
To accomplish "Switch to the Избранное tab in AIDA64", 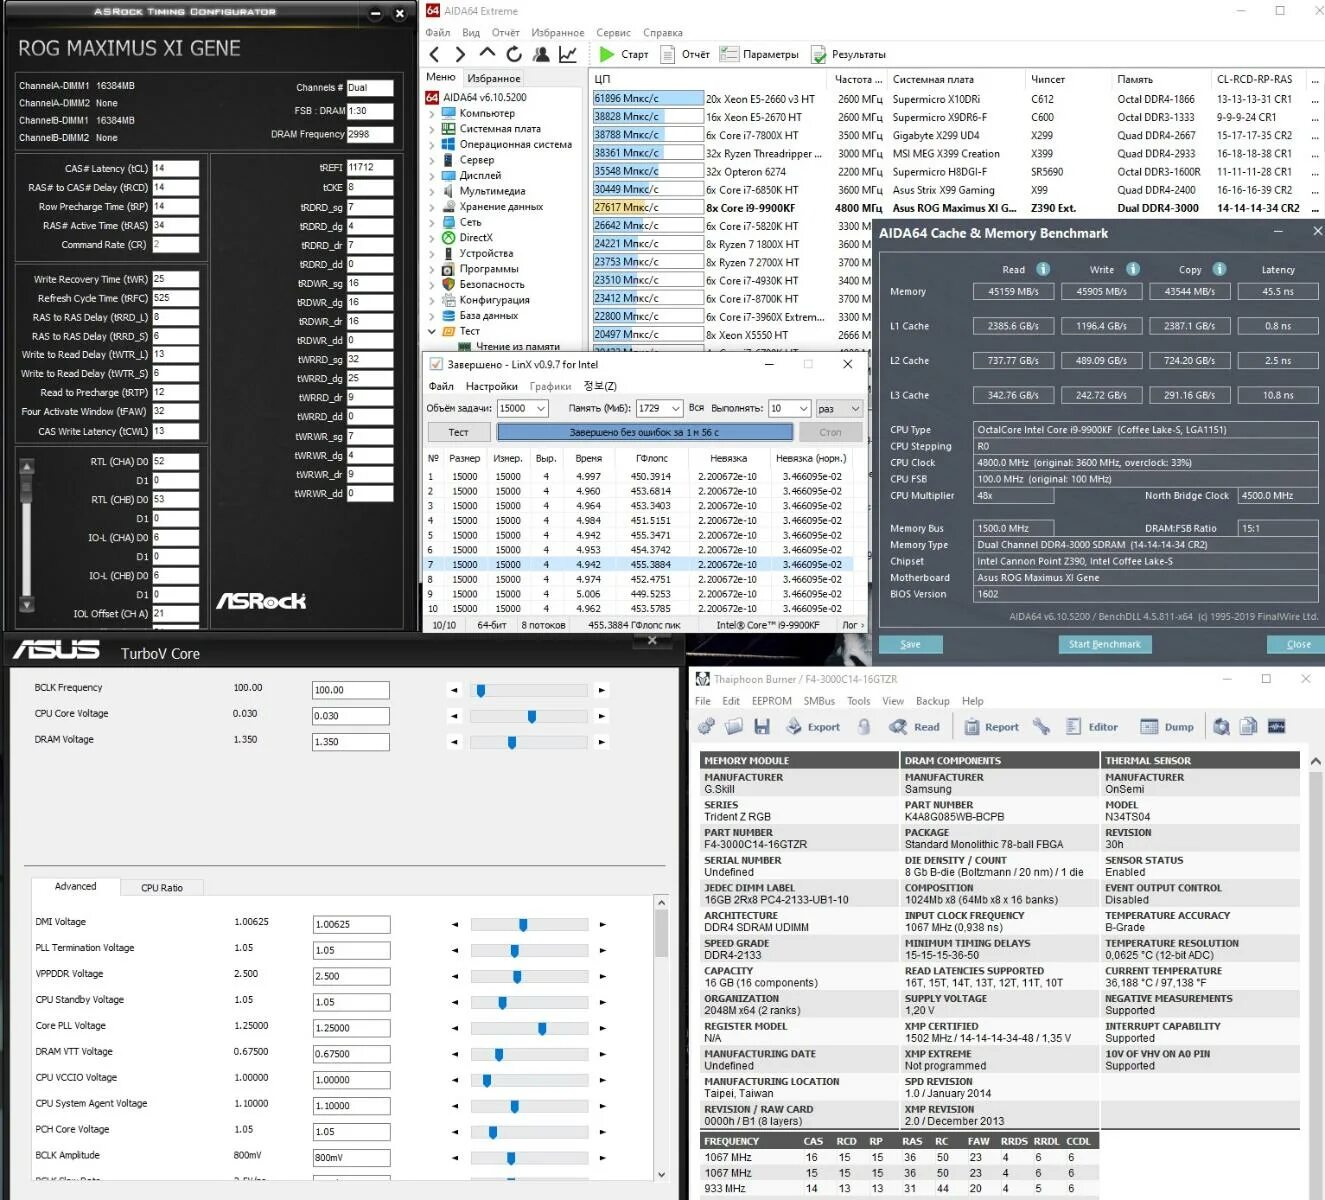I will (x=494, y=78).
